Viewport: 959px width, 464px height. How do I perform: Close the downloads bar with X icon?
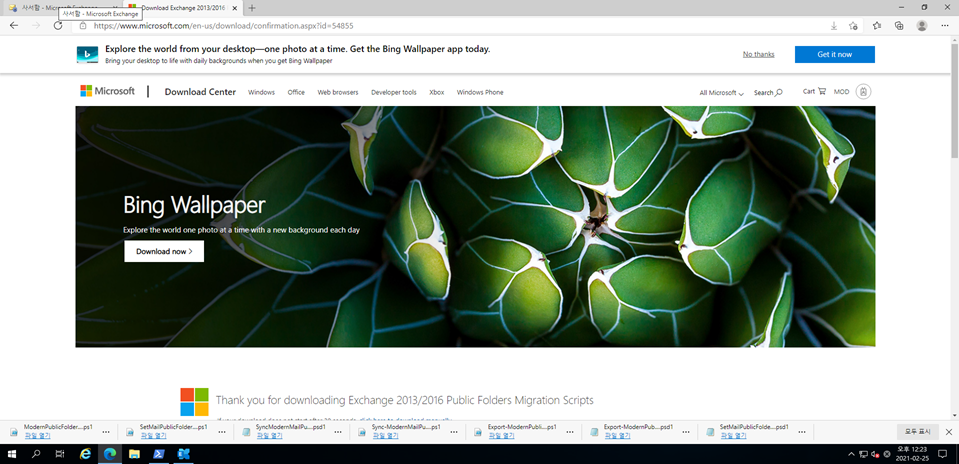[x=949, y=432]
